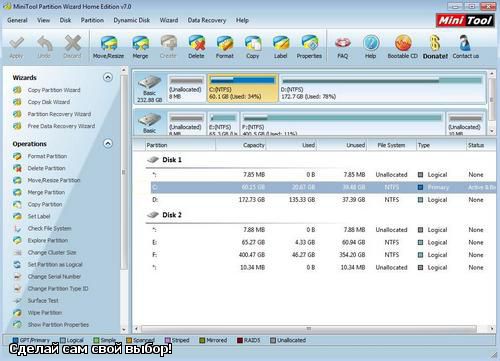Choose Wipe Partition operation
The width and height of the screenshot is (500, 361).
point(45,312)
